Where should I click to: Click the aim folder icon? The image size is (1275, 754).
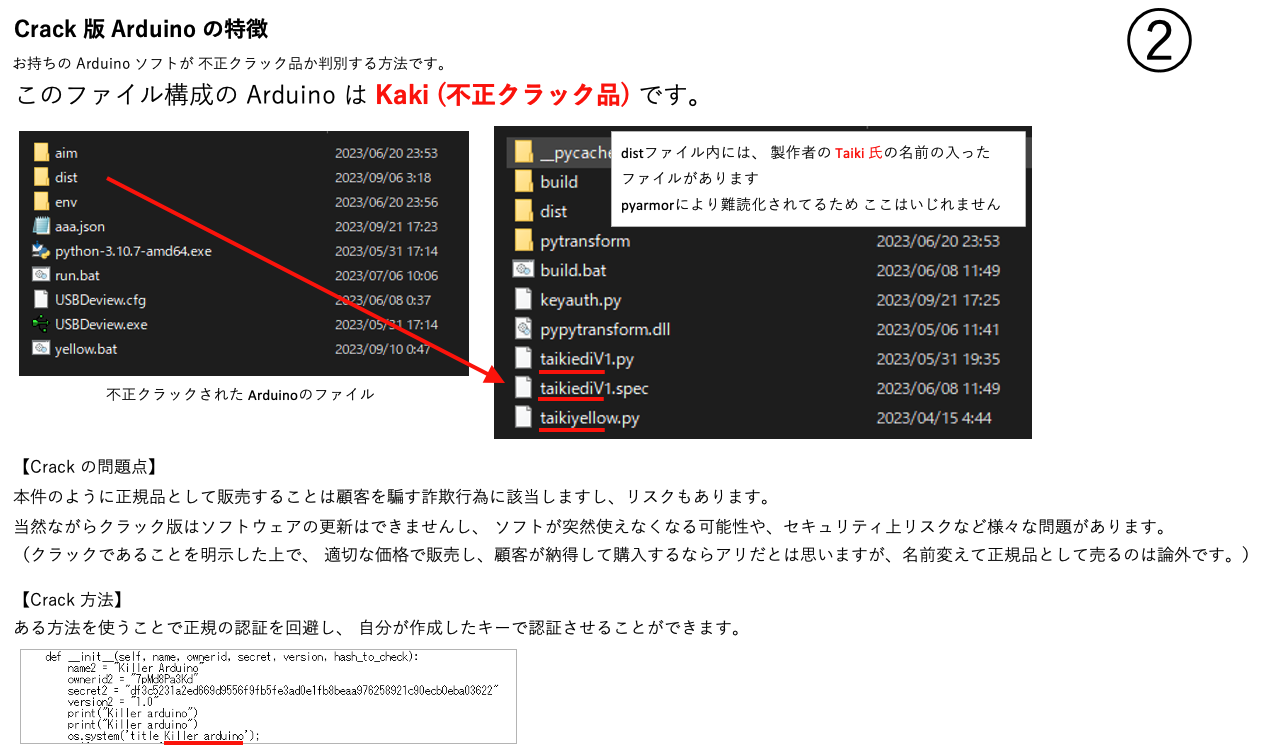pyautogui.click(x=41, y=153)
